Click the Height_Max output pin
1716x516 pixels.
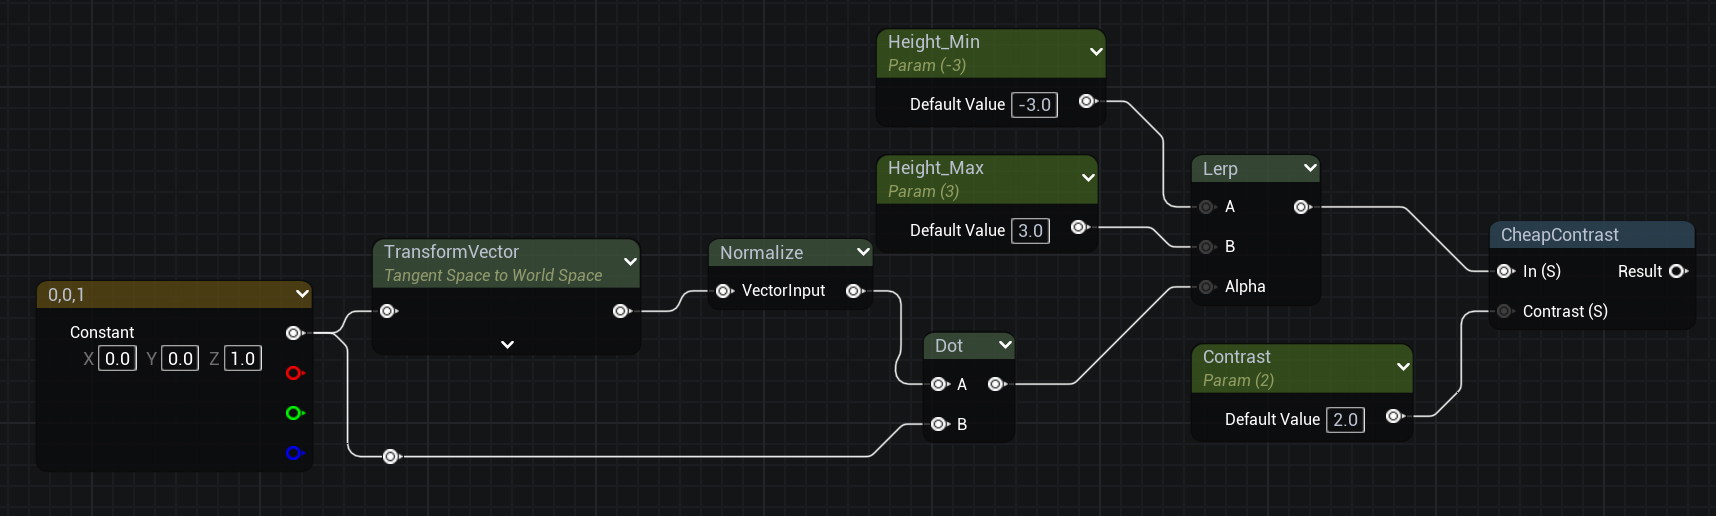click(x=1079, y=227)
